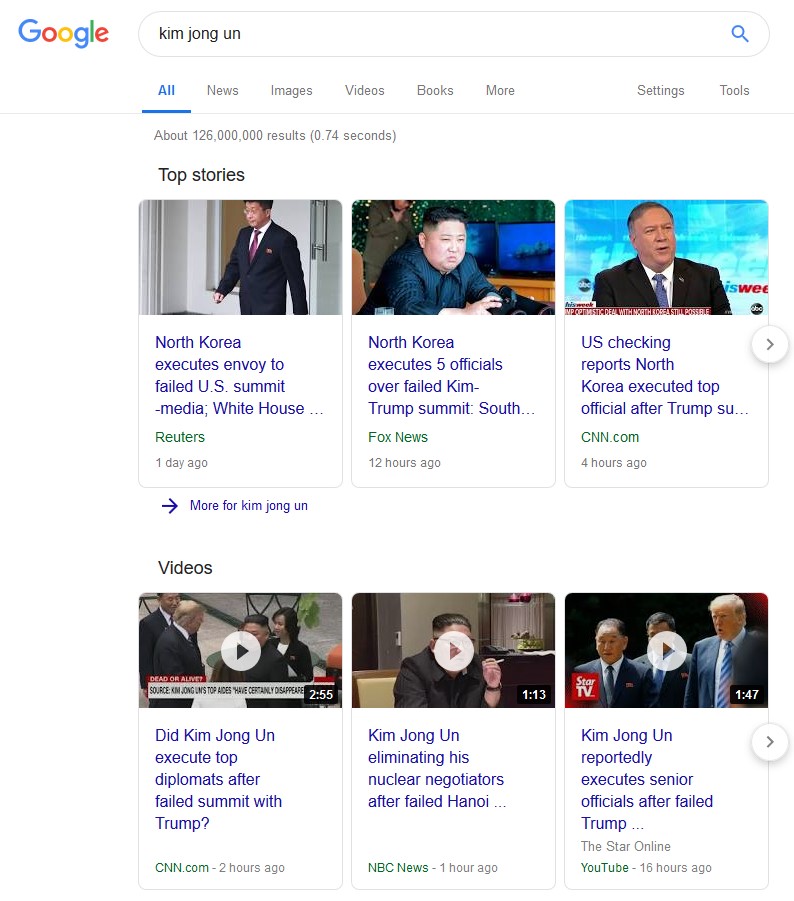Play the 2:55 CNN video
Screen dimensions: 794x901
(241, 651)
